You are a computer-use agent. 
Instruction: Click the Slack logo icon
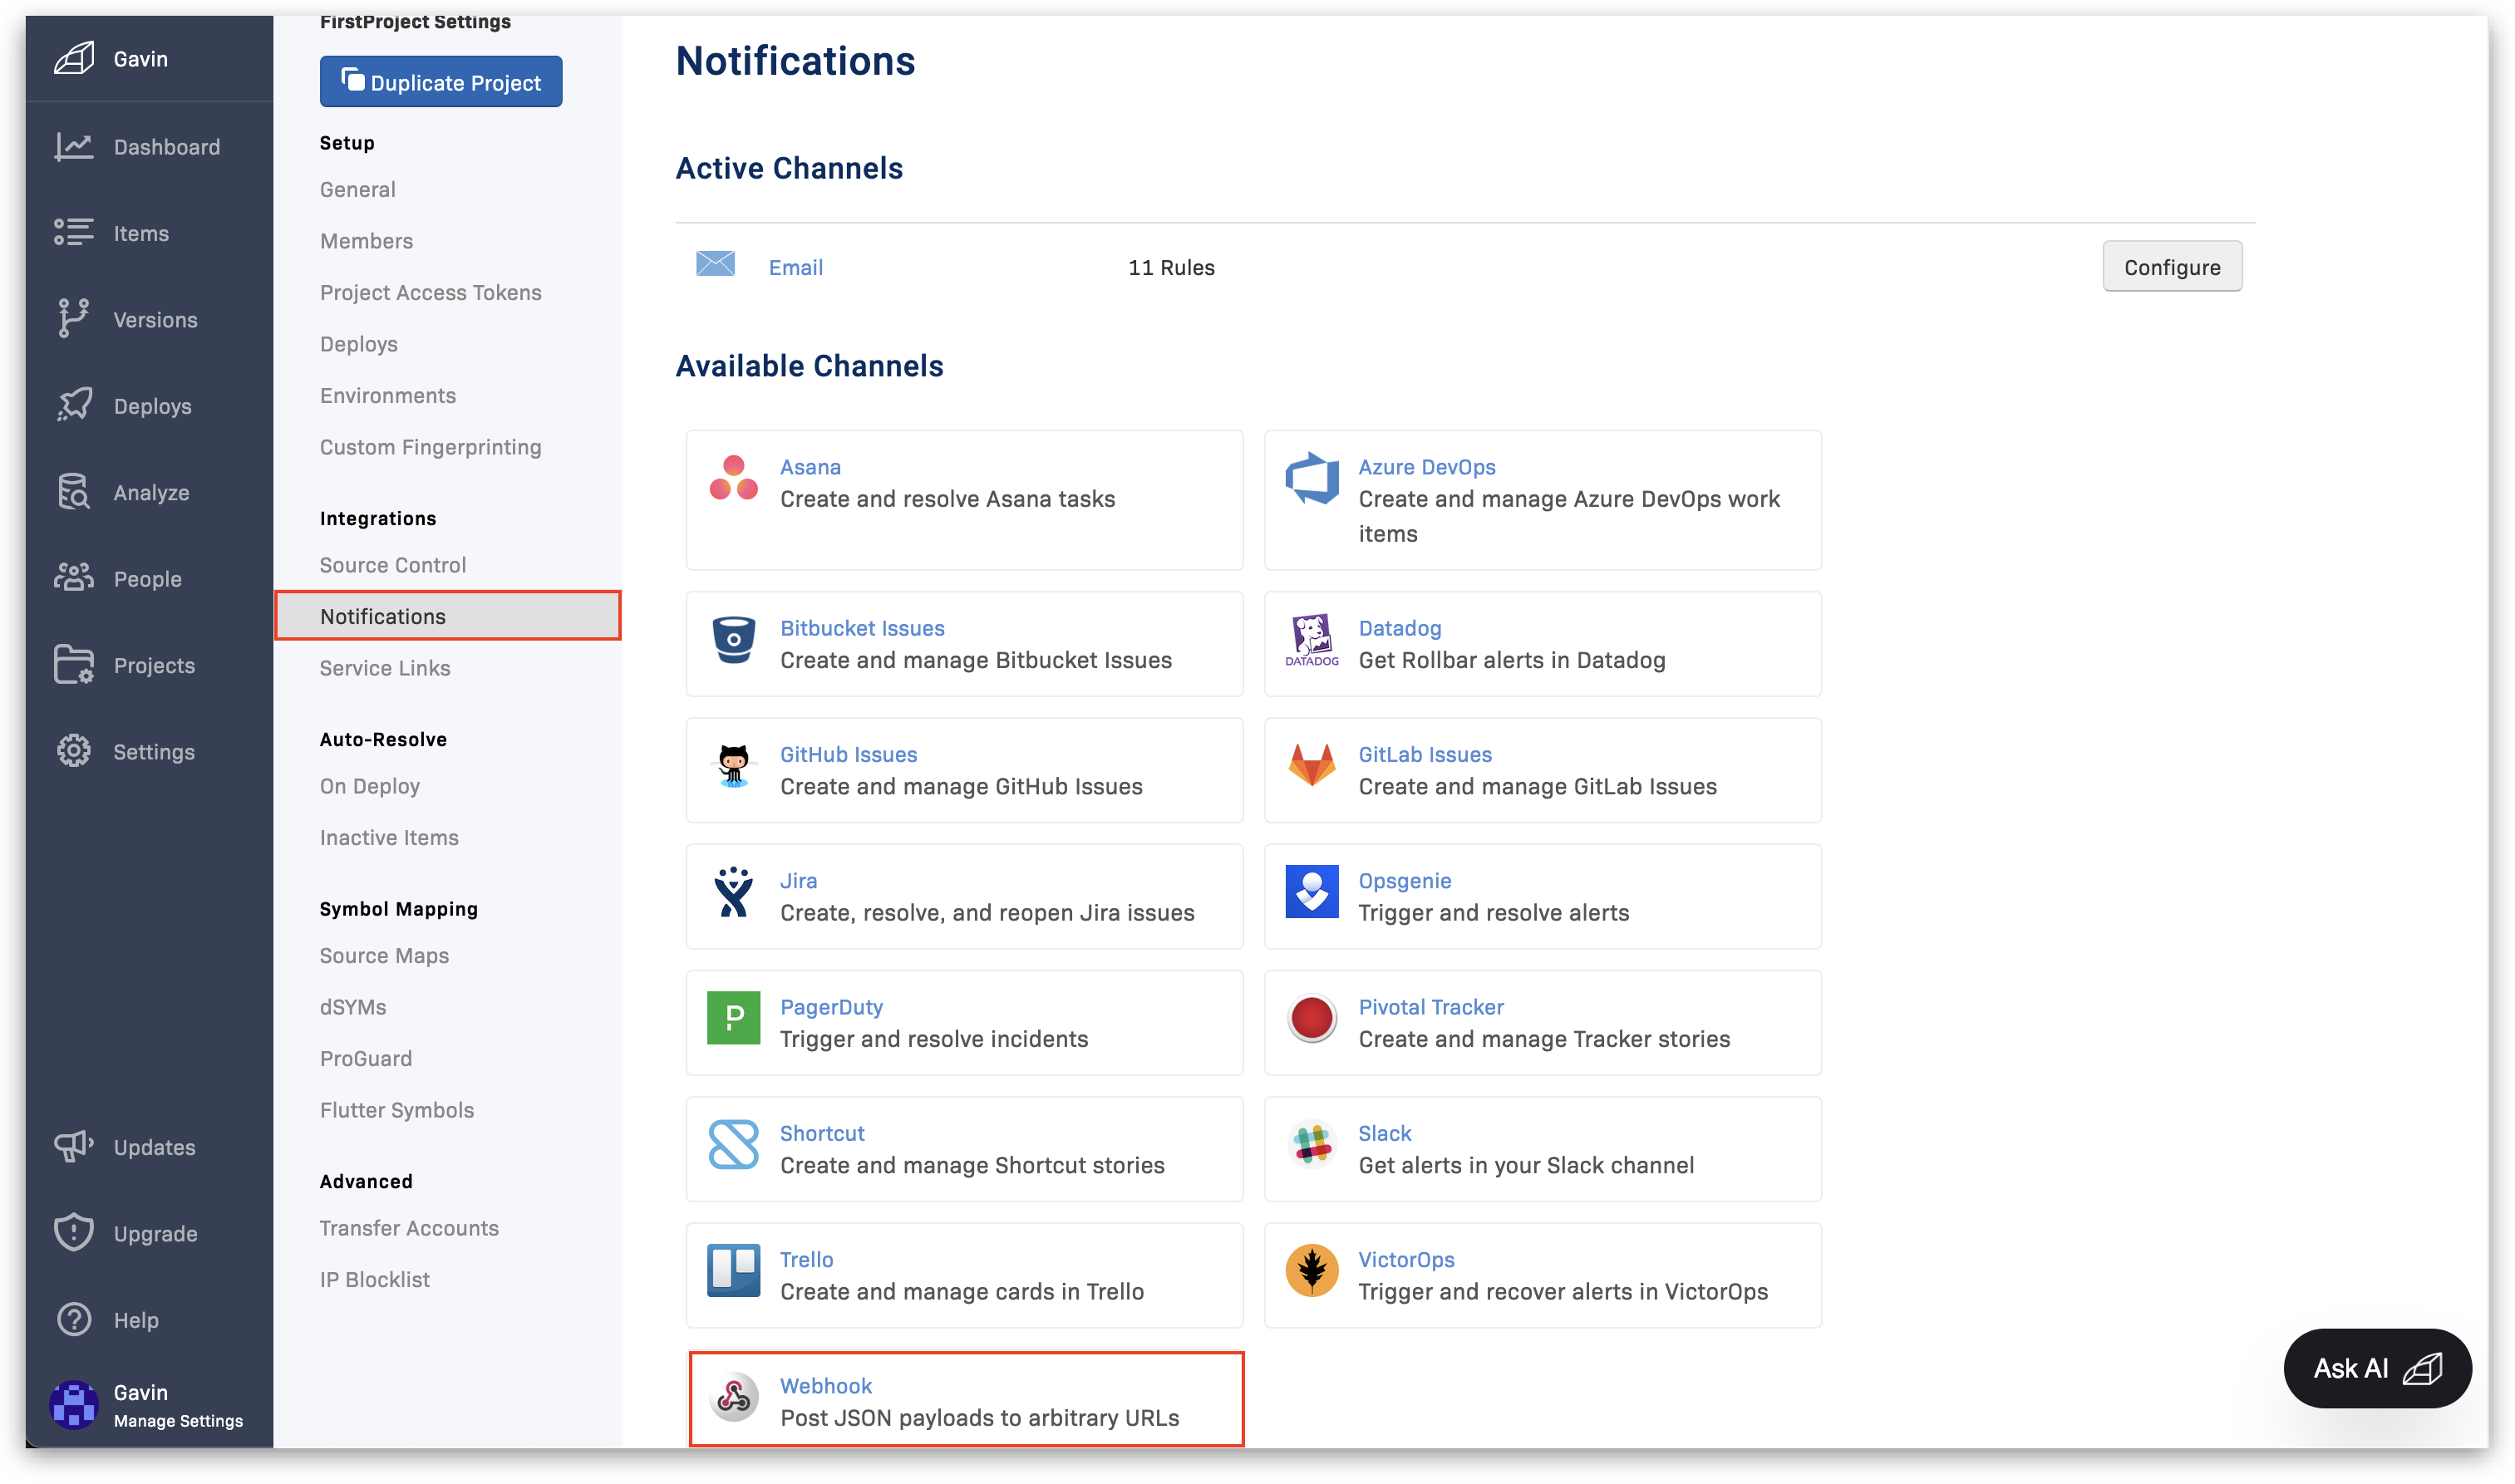(1311, 1146)
